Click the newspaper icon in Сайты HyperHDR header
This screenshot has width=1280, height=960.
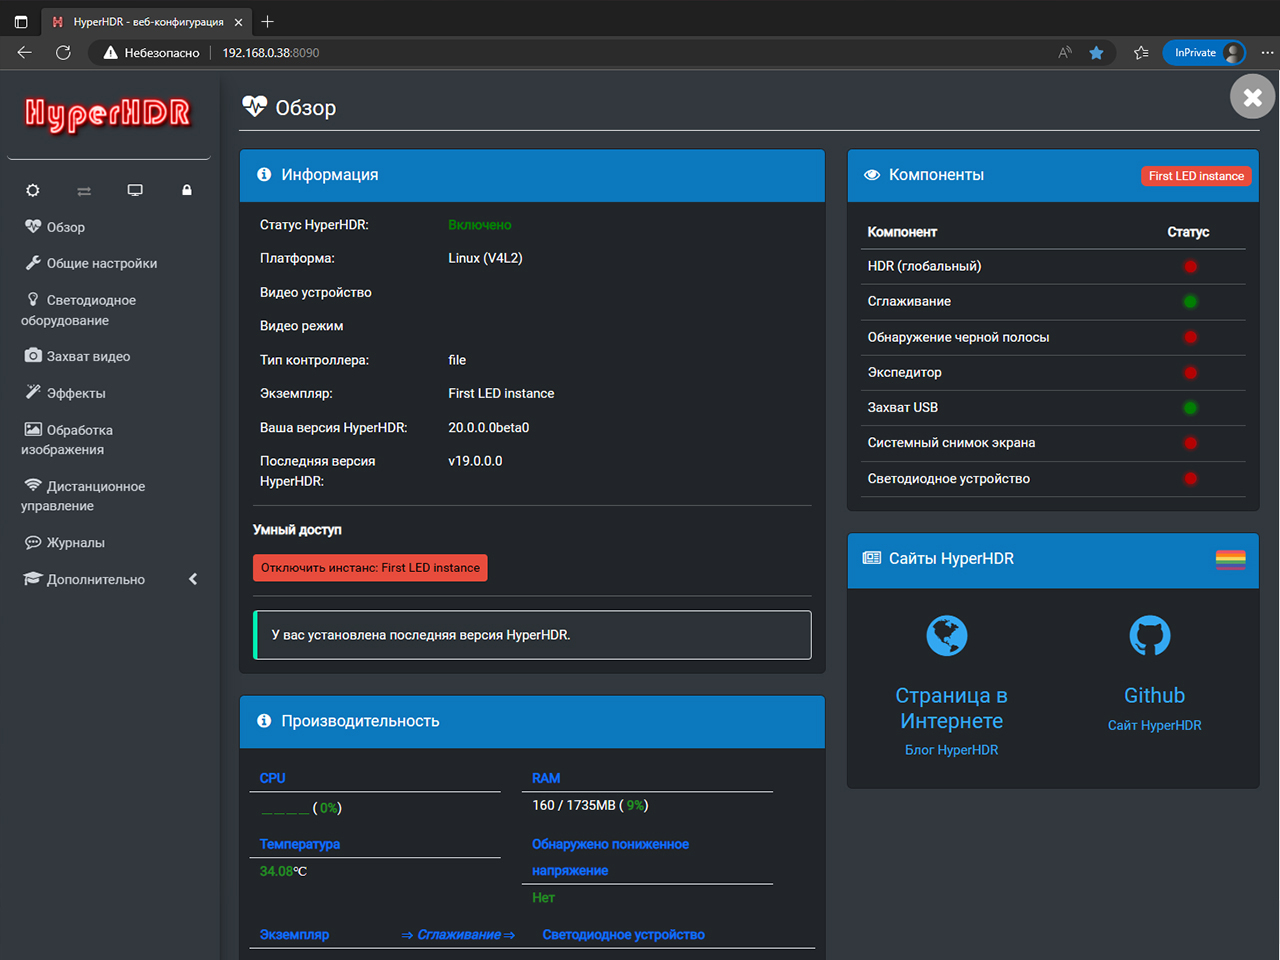coord(872,558)
